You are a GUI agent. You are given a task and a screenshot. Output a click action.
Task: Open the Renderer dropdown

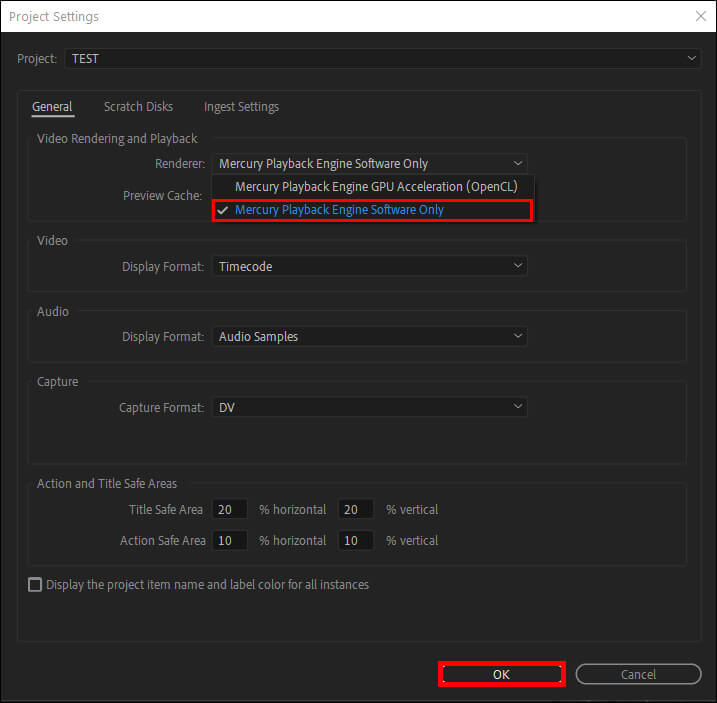tap(370, 163)
